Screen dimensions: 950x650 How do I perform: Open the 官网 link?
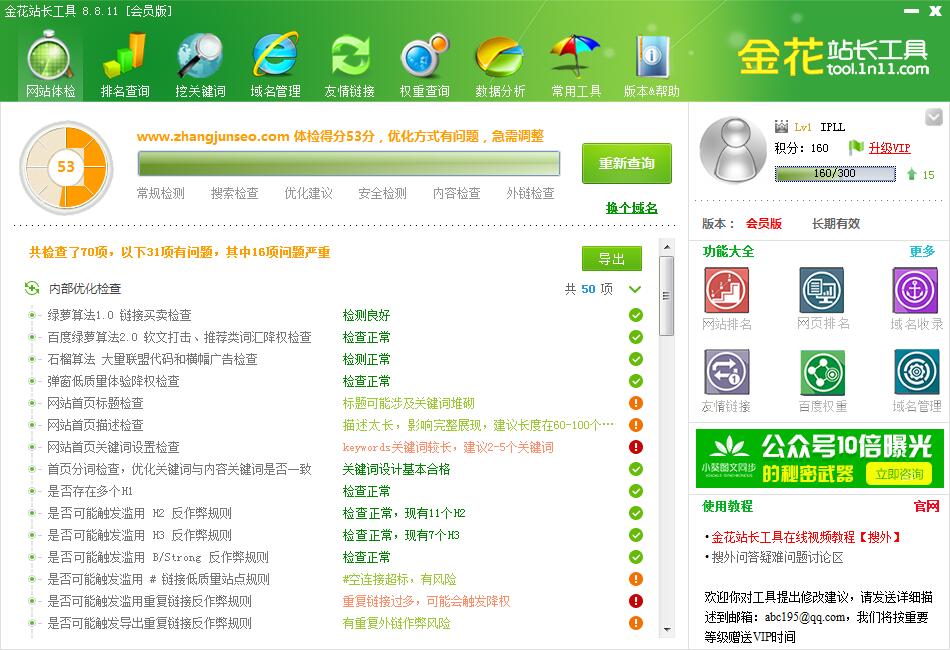(926, 506)
